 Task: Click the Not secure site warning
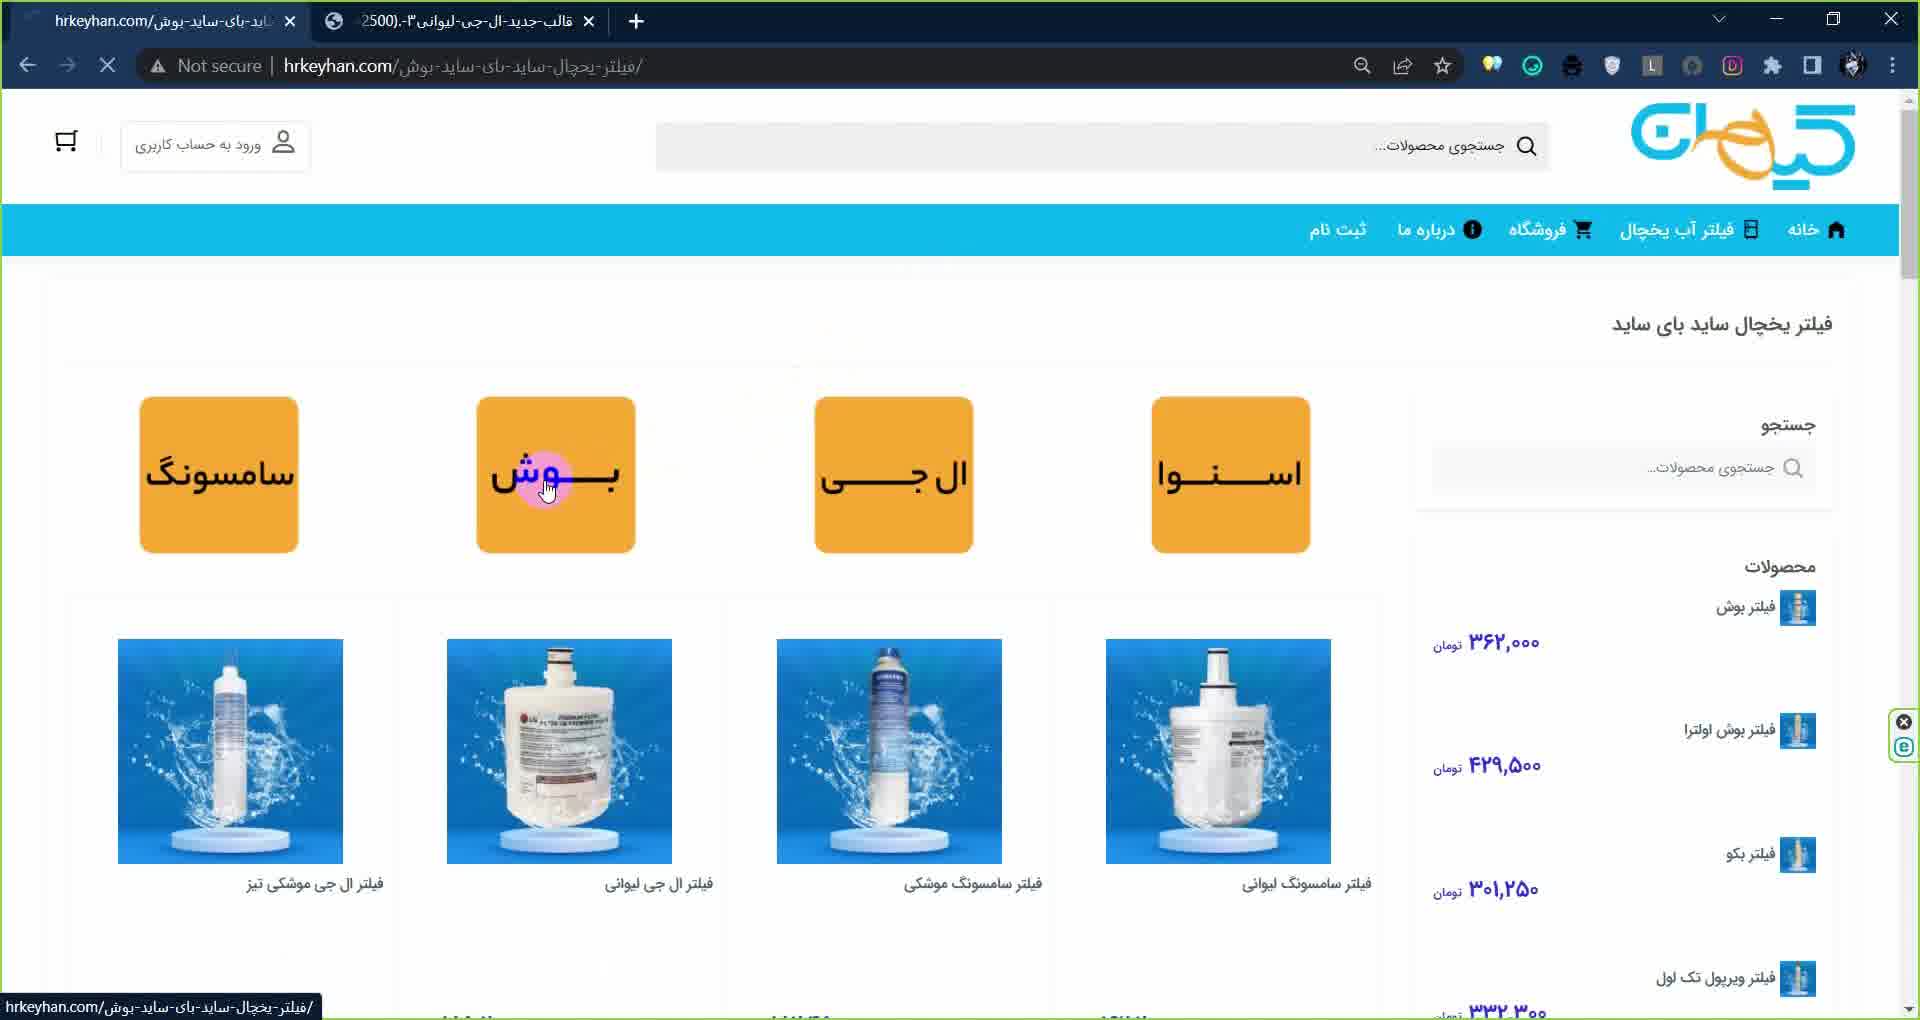click(x=206, y=66)
